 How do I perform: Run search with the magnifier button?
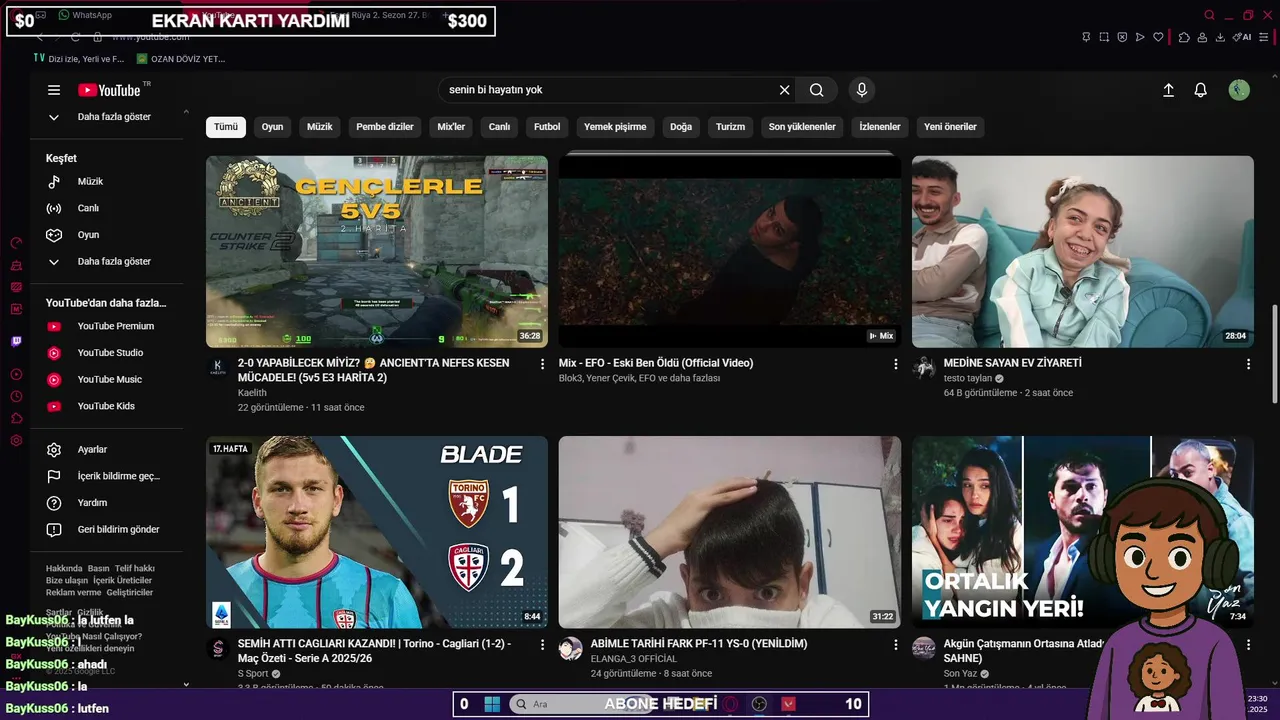[x=817, y=90]
